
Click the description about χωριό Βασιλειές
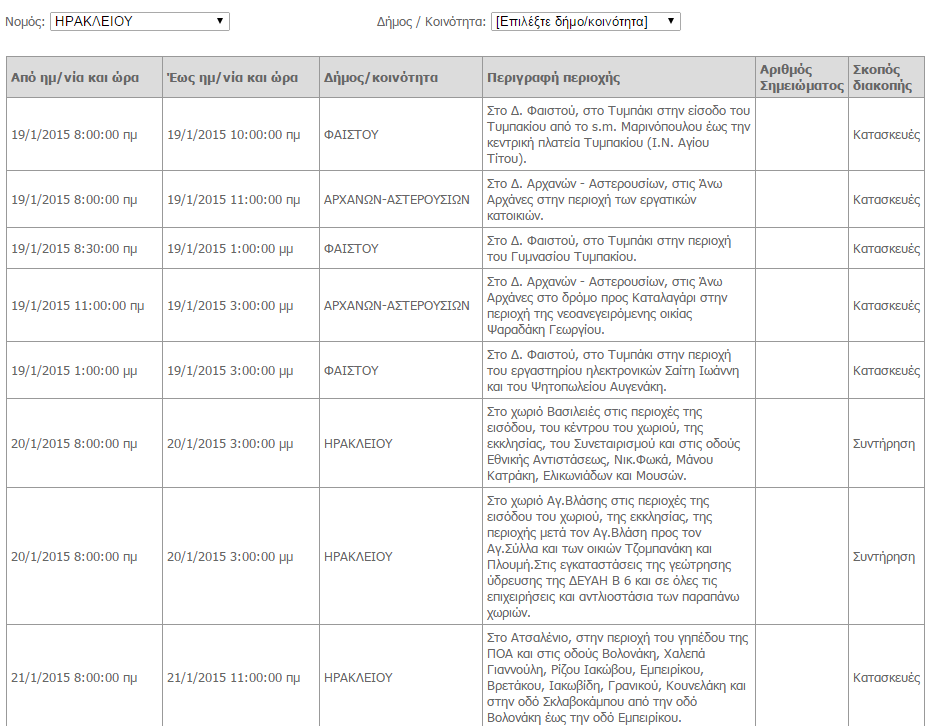click(x=611, y=444)
